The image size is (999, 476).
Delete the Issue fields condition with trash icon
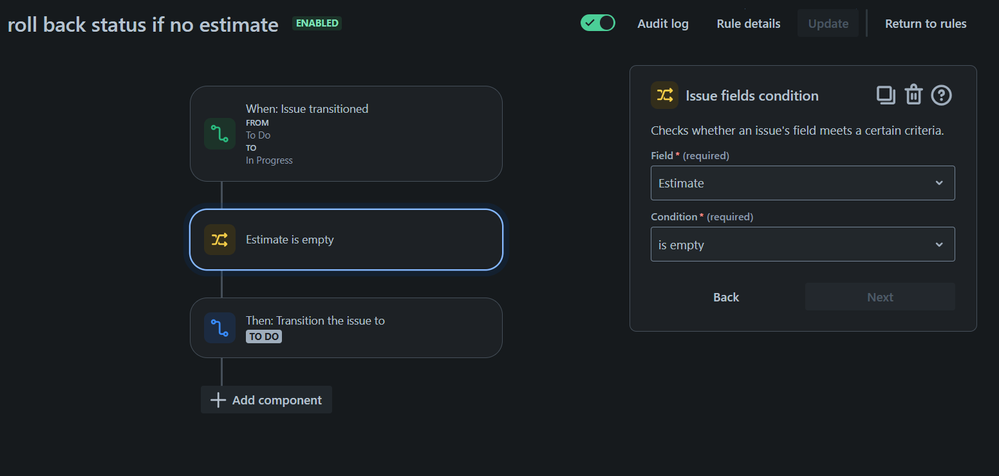(x=914, y=95)
